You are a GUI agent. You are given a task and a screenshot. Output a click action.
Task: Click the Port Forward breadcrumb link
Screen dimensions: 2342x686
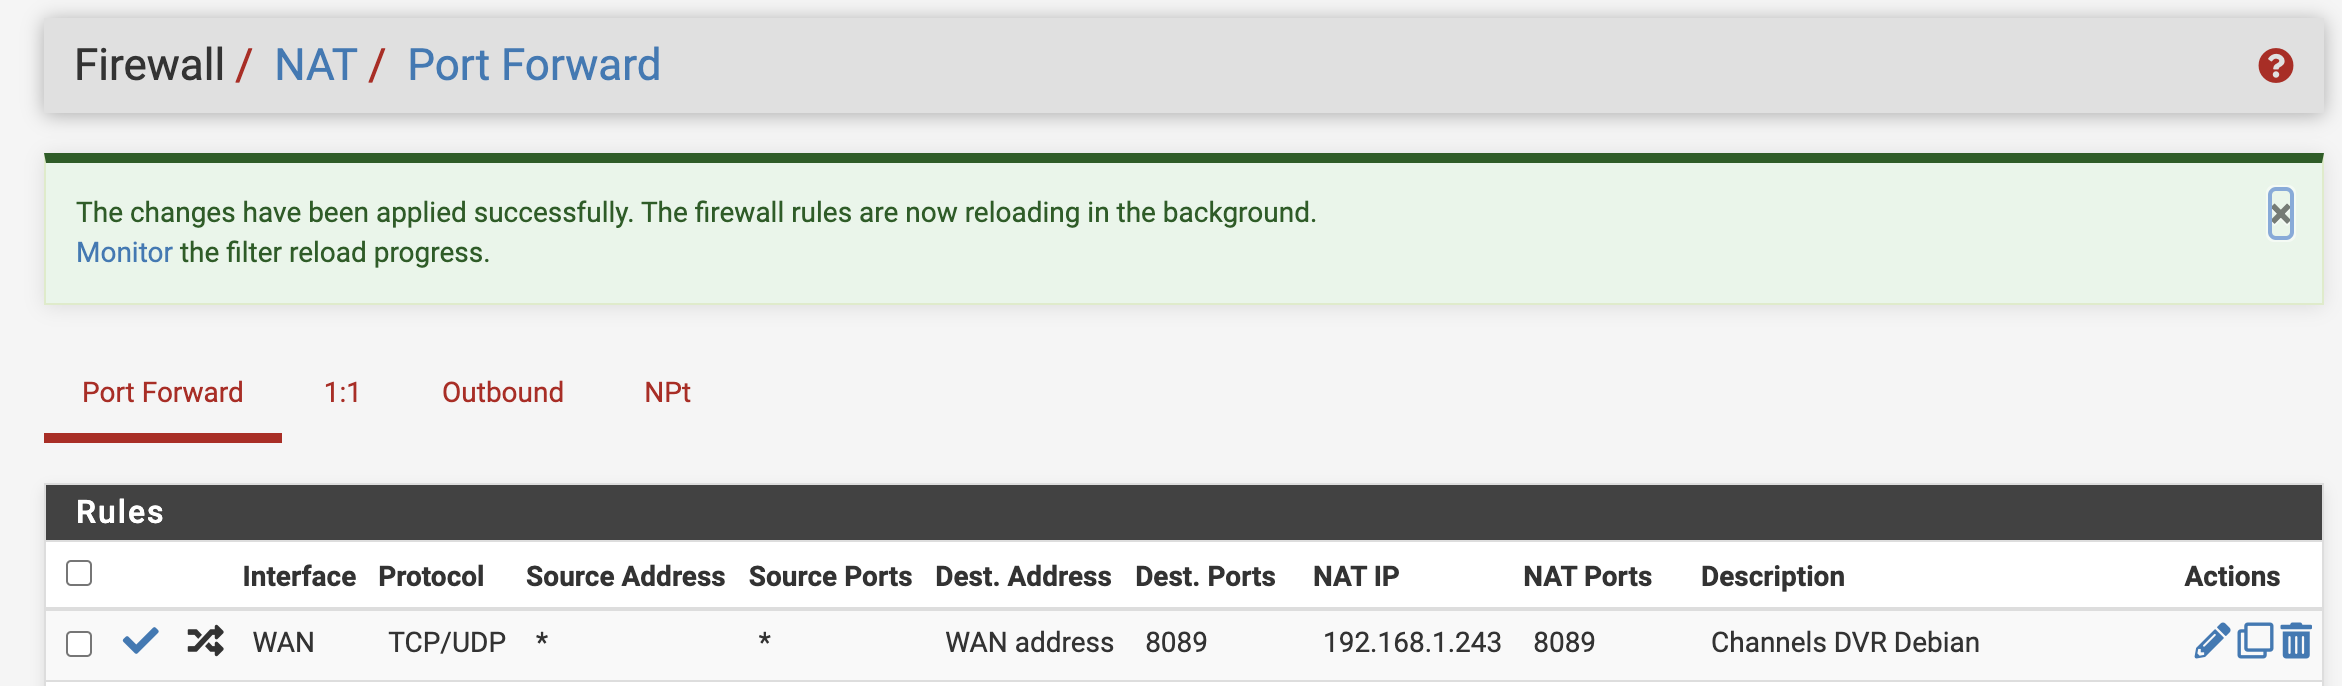534,66
